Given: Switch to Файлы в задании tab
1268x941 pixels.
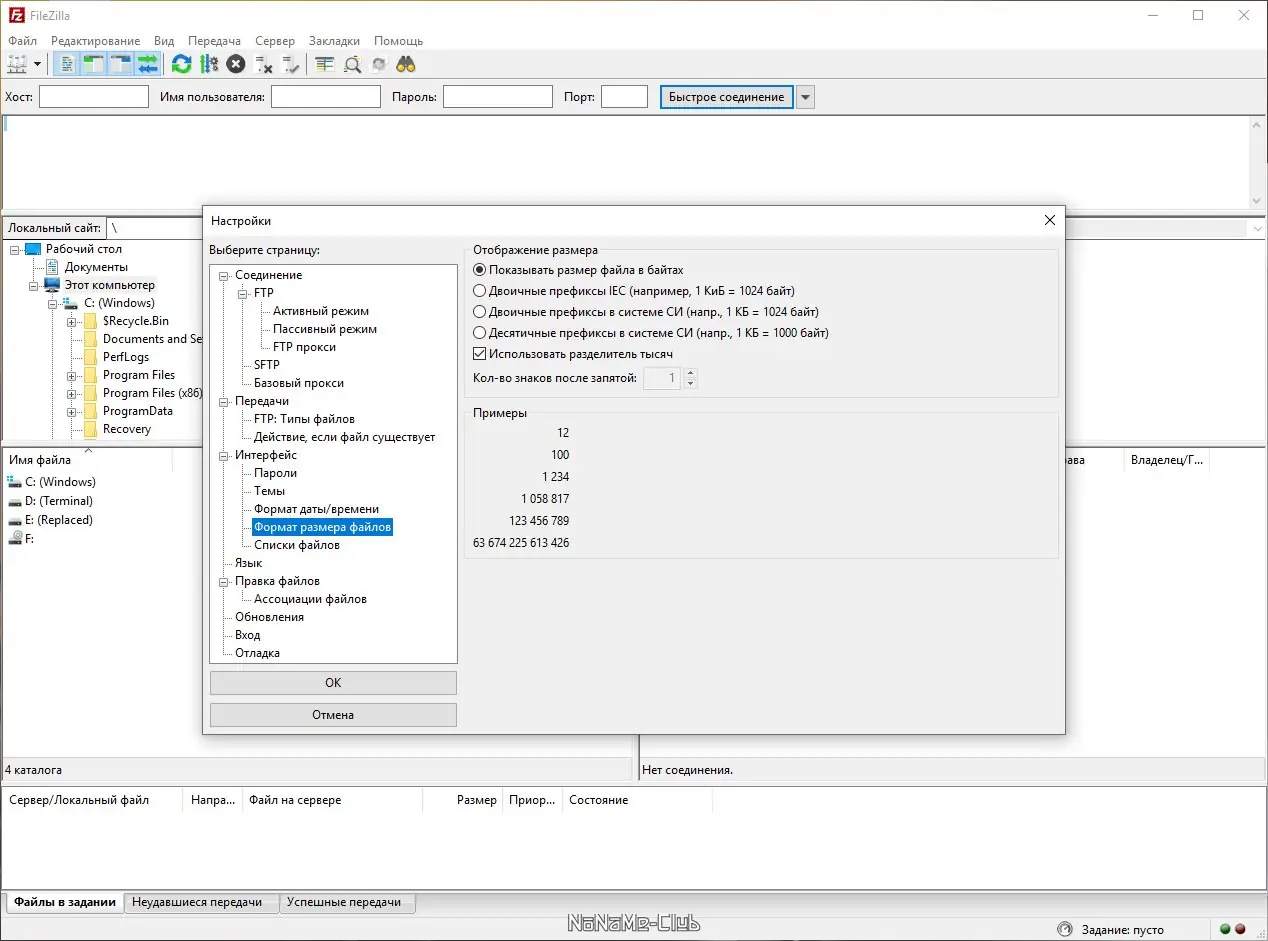Looking at the screenshot, I should [64, 902].
